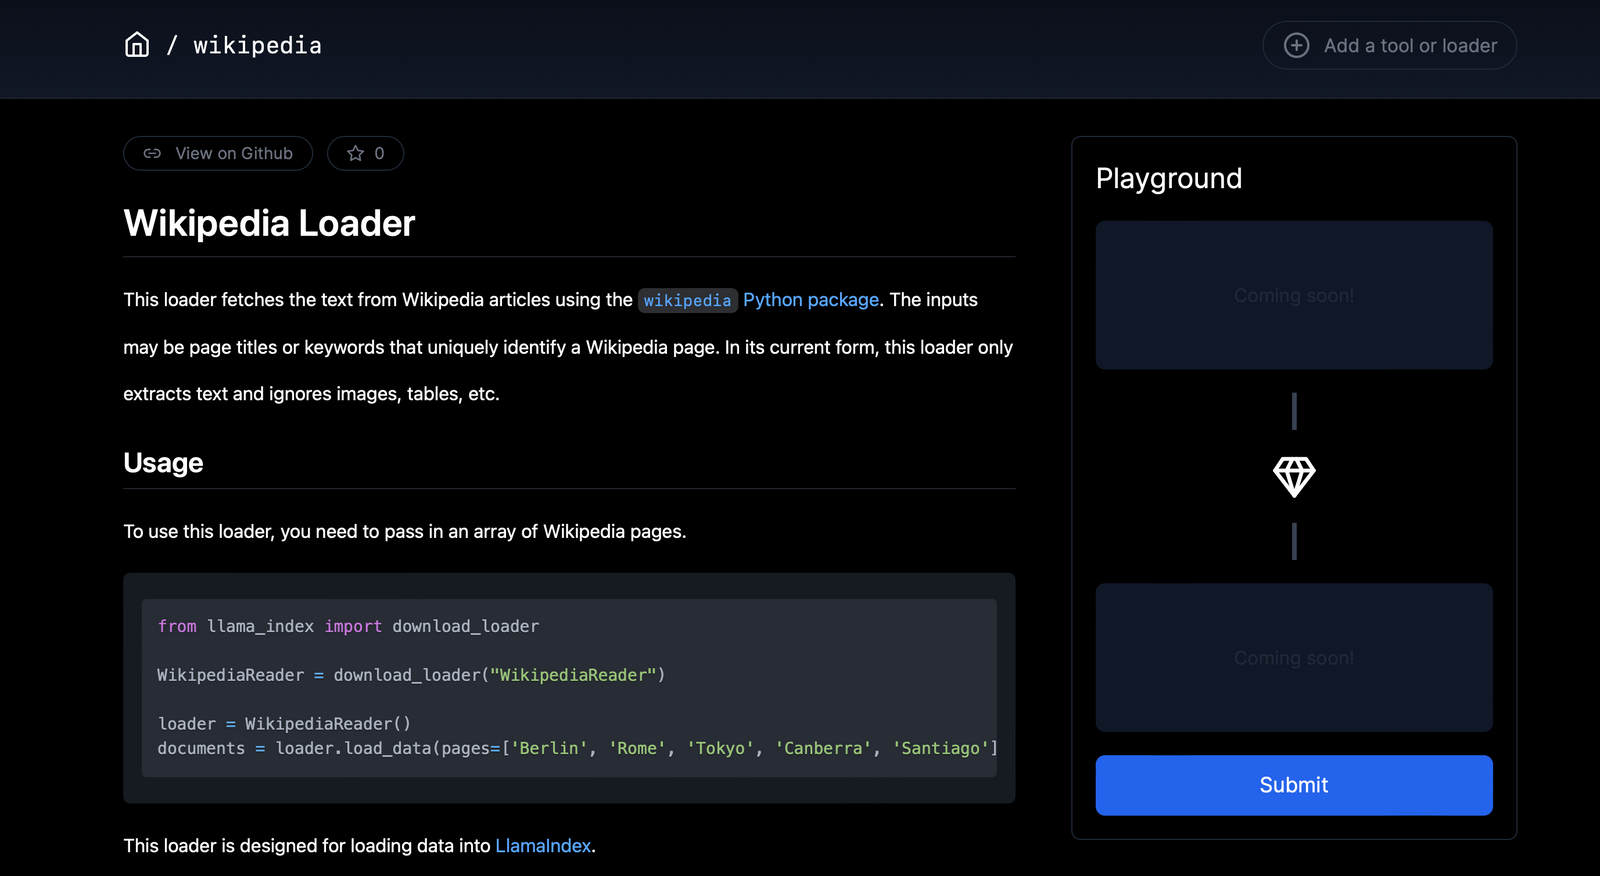Image resolution: width=1600 pixels, height=876 pixels.
Task: Click 'Berlin' in the code snippet
Action: click(x=549, y=748)
